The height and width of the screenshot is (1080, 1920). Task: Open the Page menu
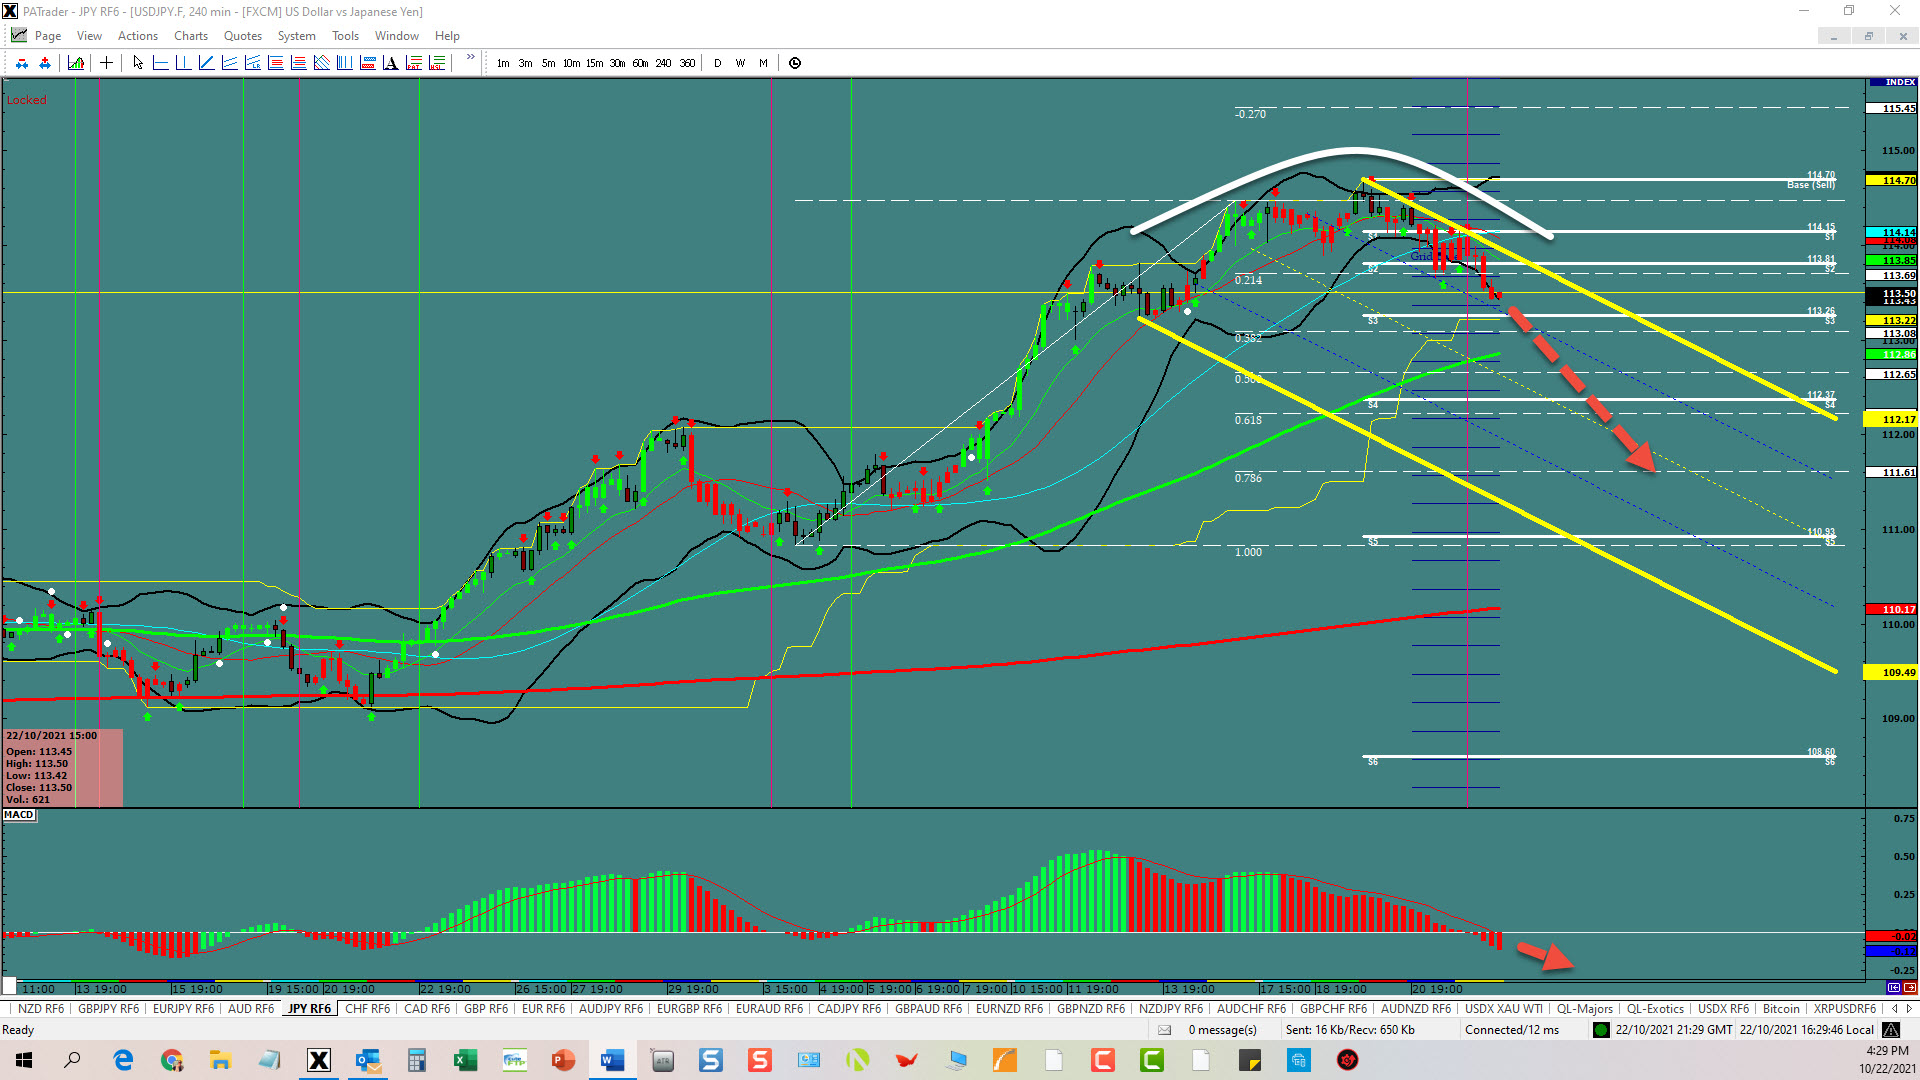click(47, 36)
